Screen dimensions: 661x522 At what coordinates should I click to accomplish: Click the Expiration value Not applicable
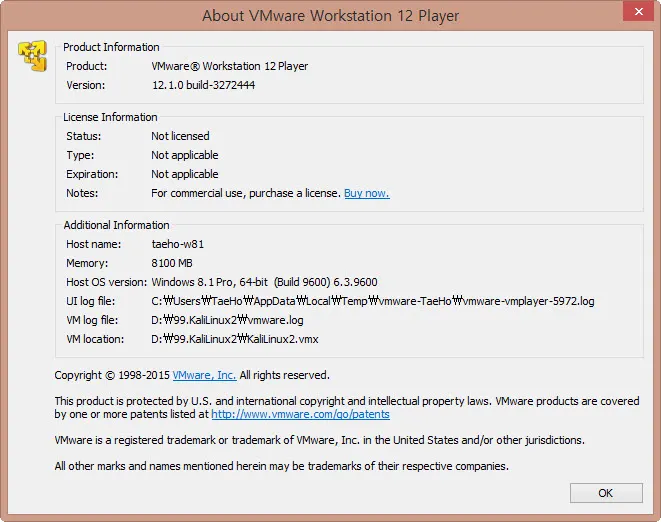[185, 174]
